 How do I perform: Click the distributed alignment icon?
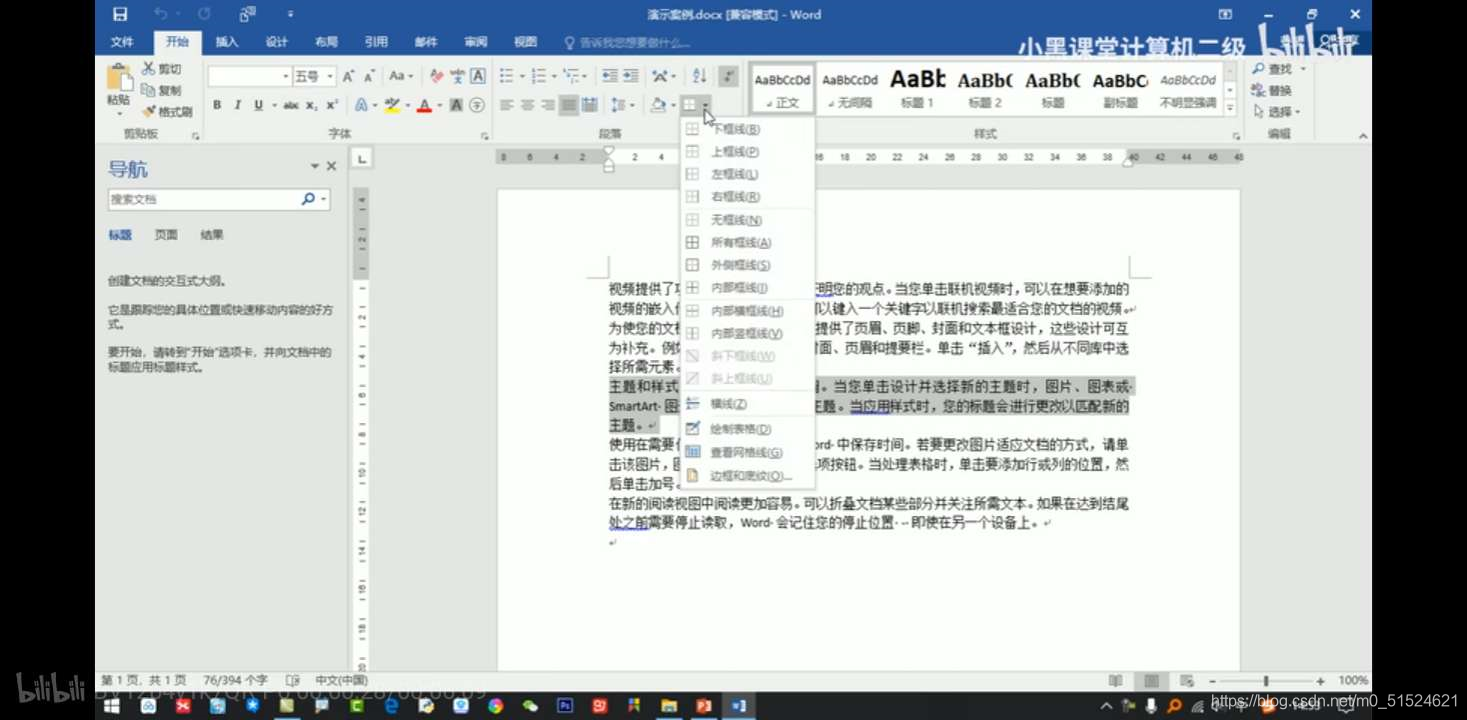pos(590,105)
